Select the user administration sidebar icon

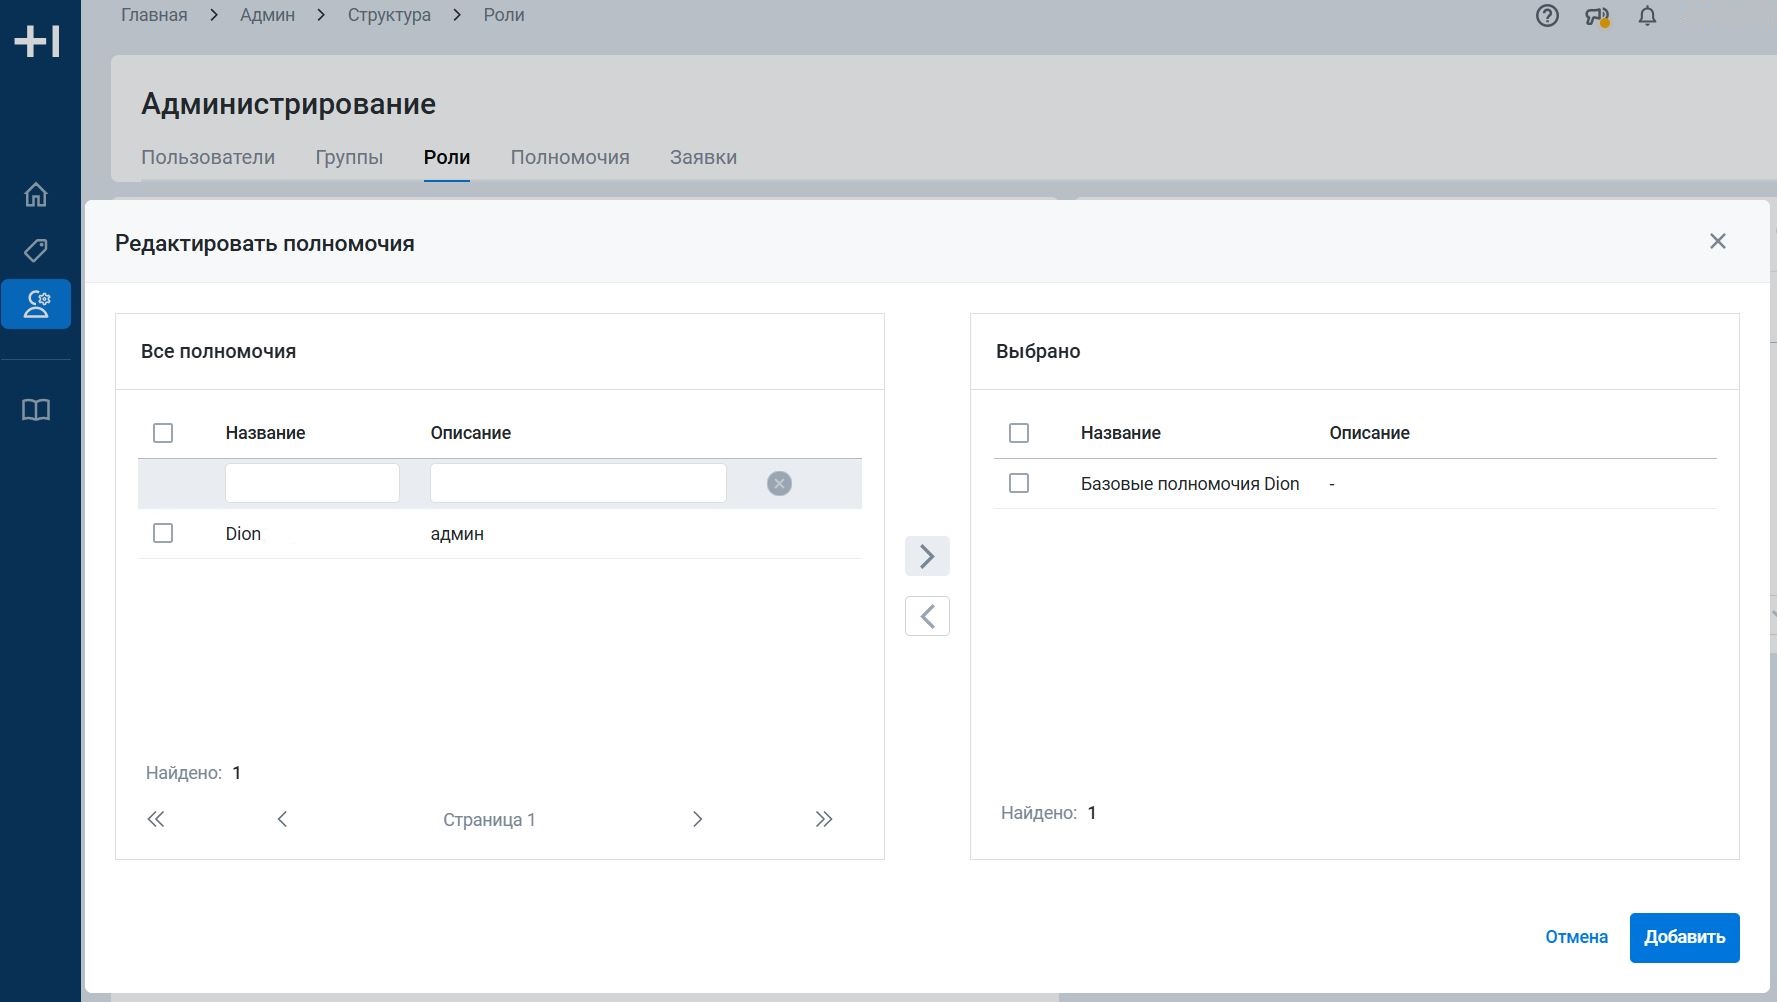pos(36,304)
